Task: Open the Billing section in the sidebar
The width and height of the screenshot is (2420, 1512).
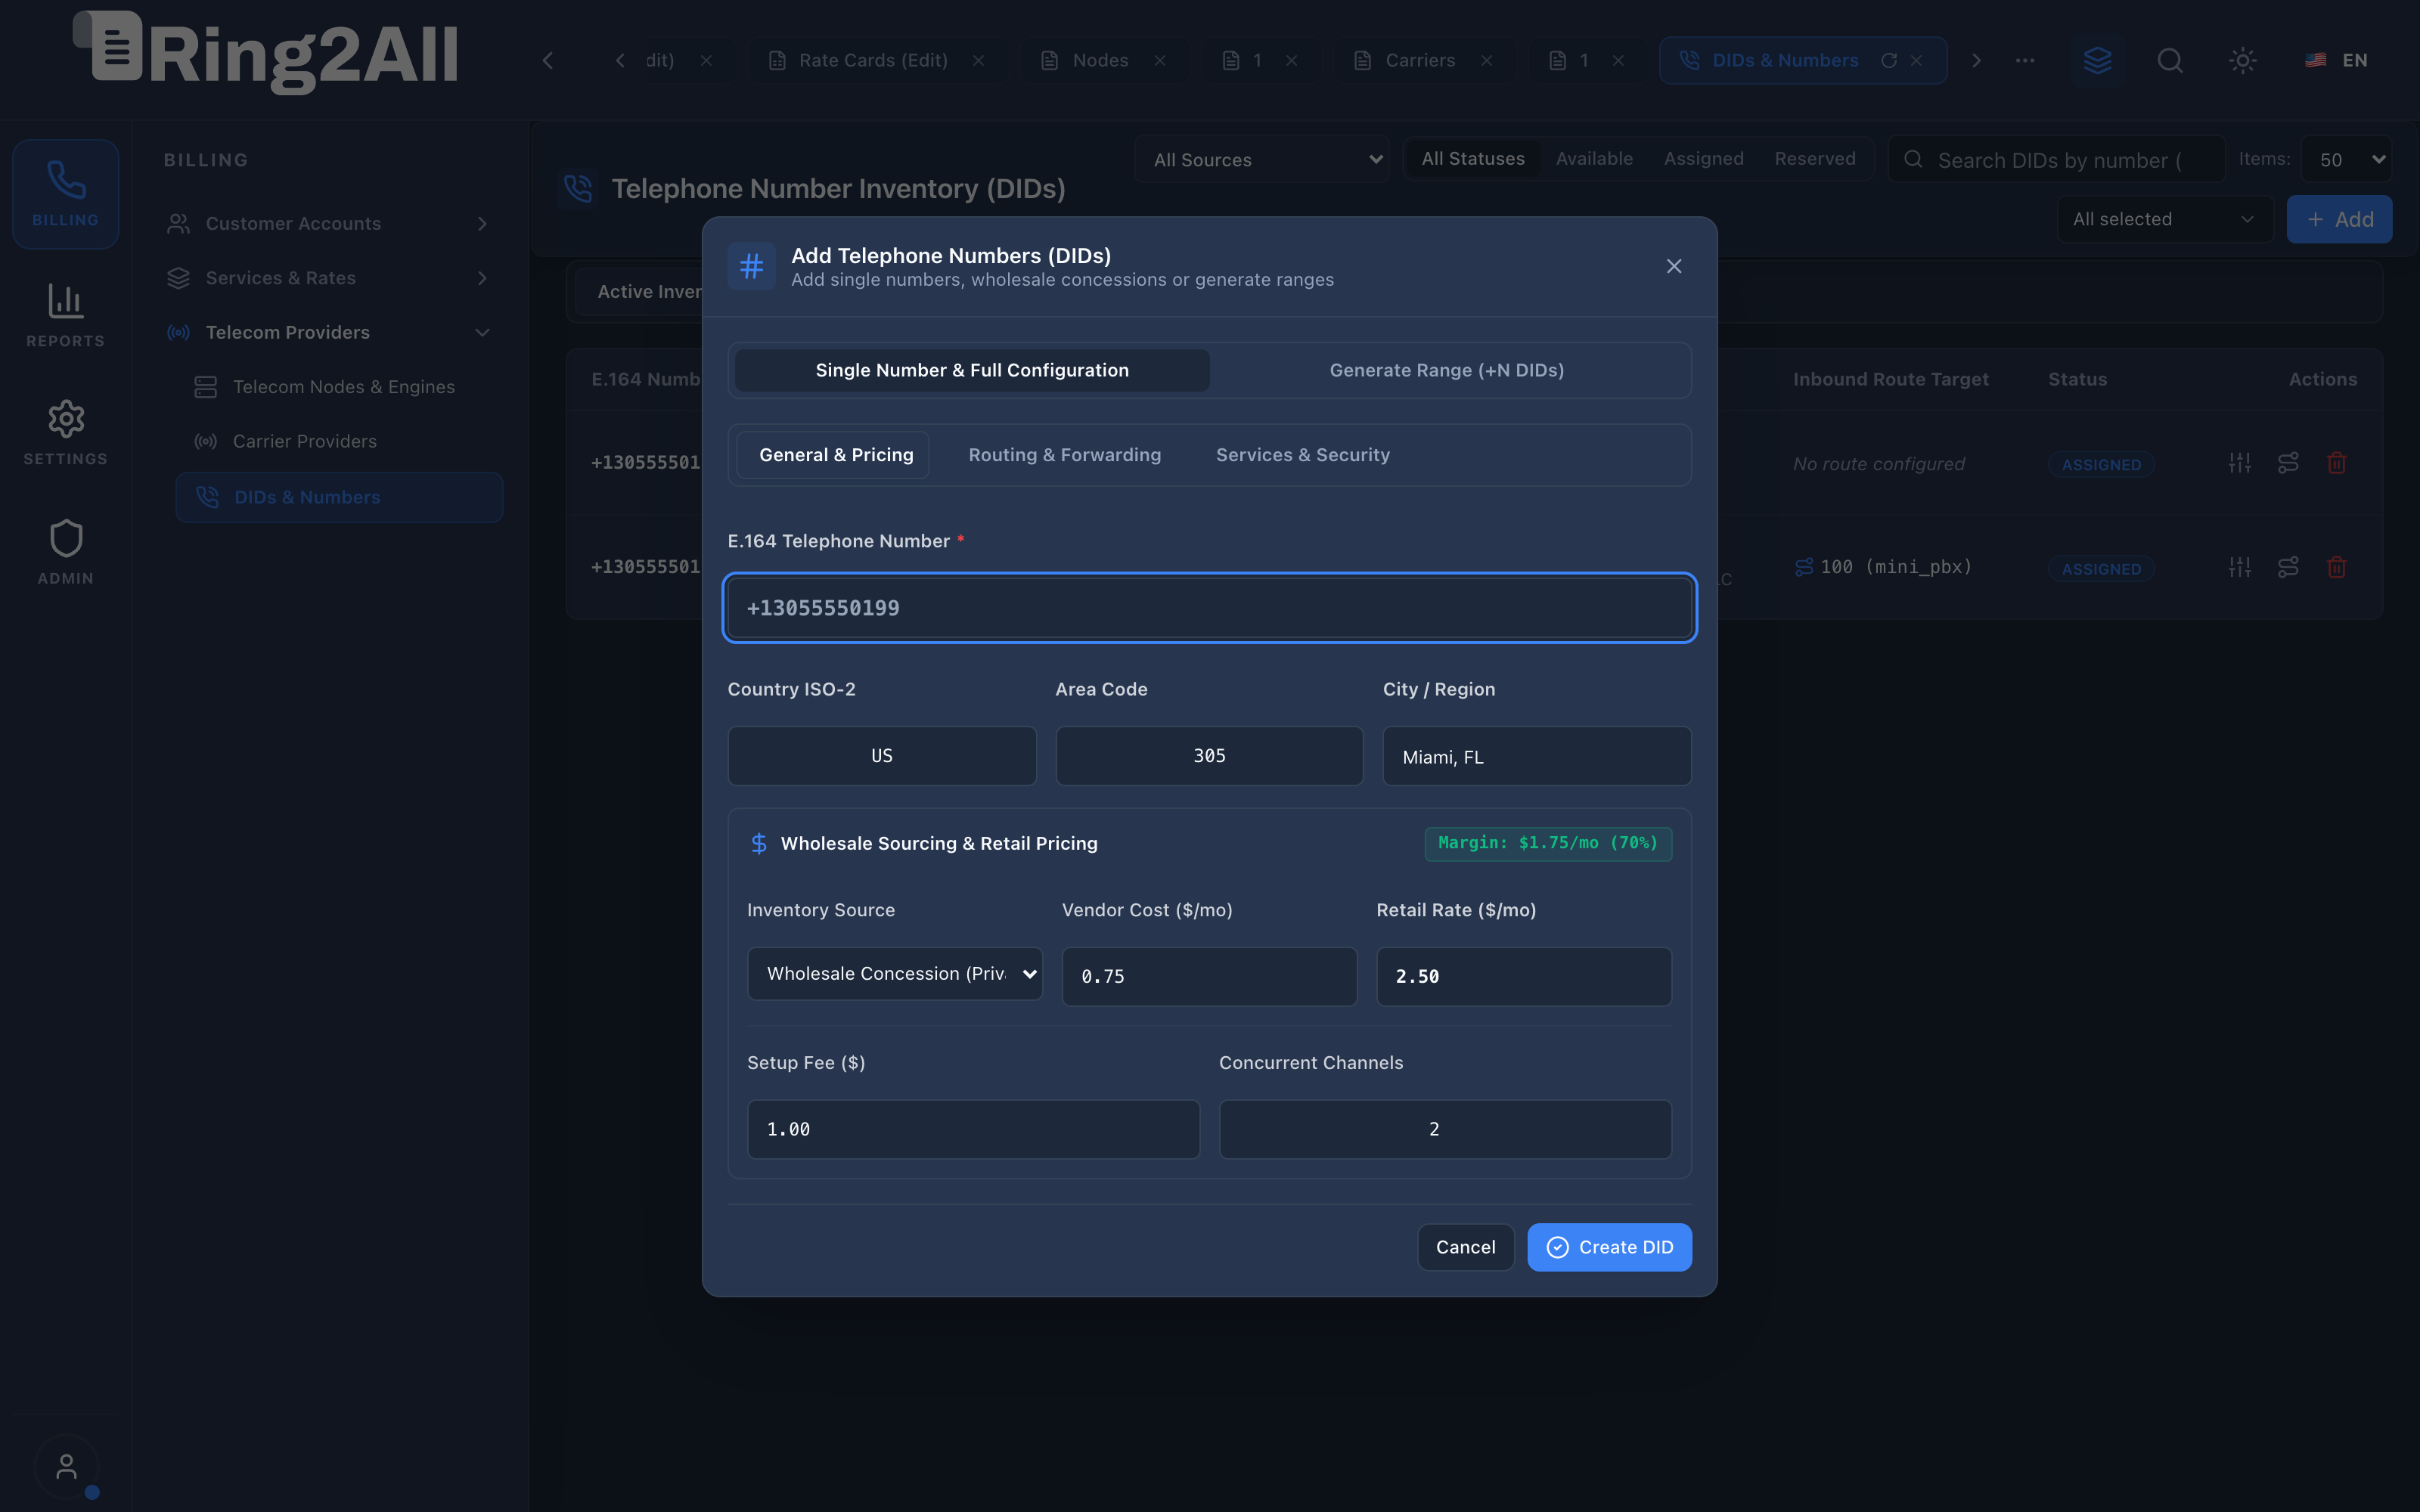Action: pos(65,193)
